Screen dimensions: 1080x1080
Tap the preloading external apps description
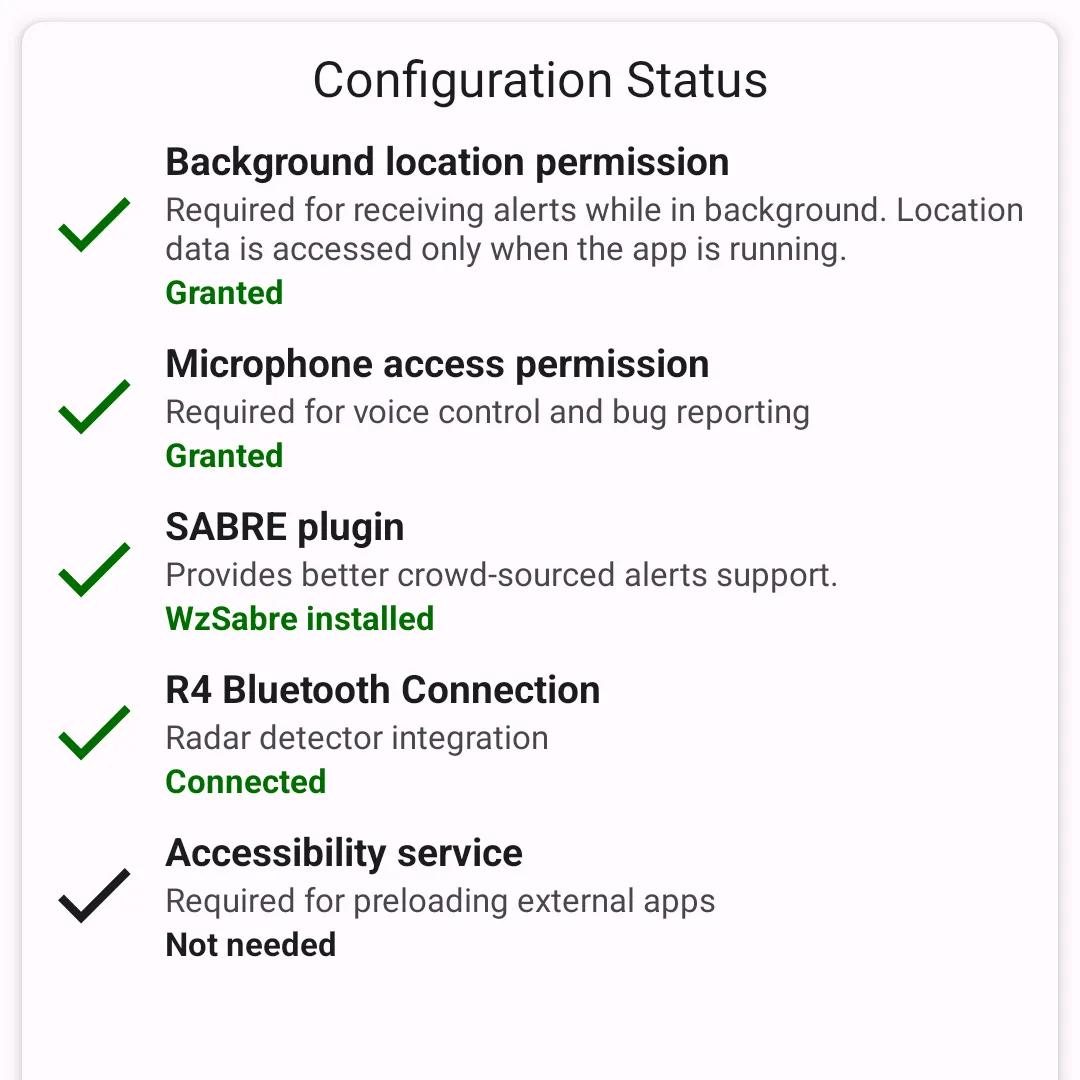pyautogui.click(x=440, y=901)
